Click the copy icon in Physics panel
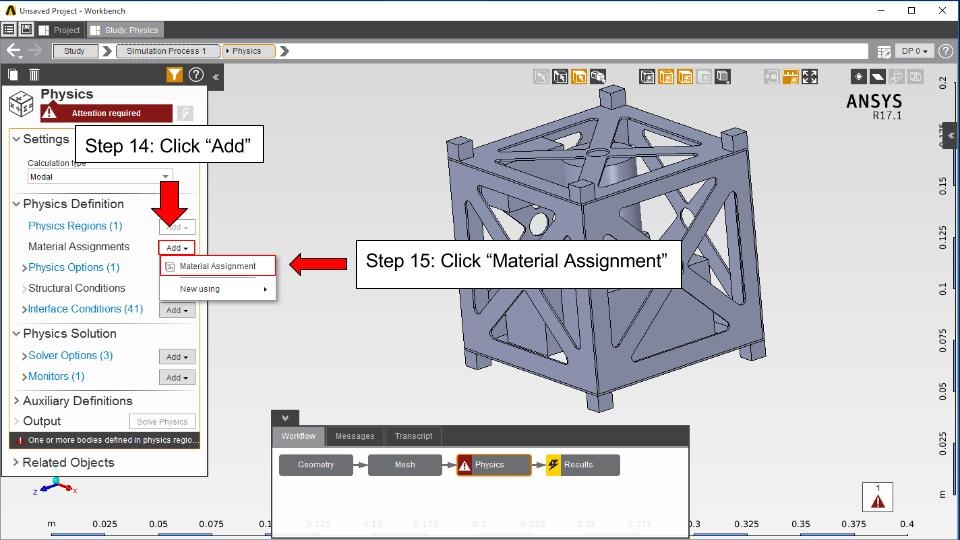 13,75
